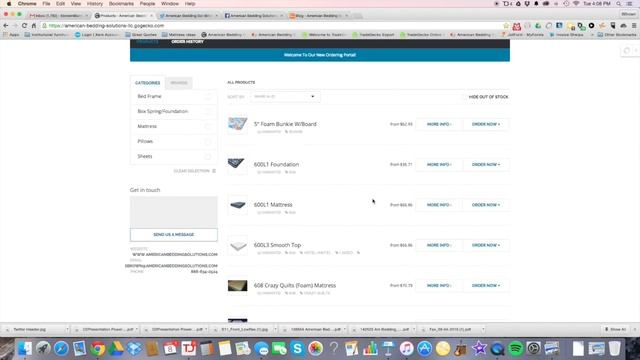Click Clear Selection under categories
This screenshot has height=360, width=640.
click(x=195, y=171)
